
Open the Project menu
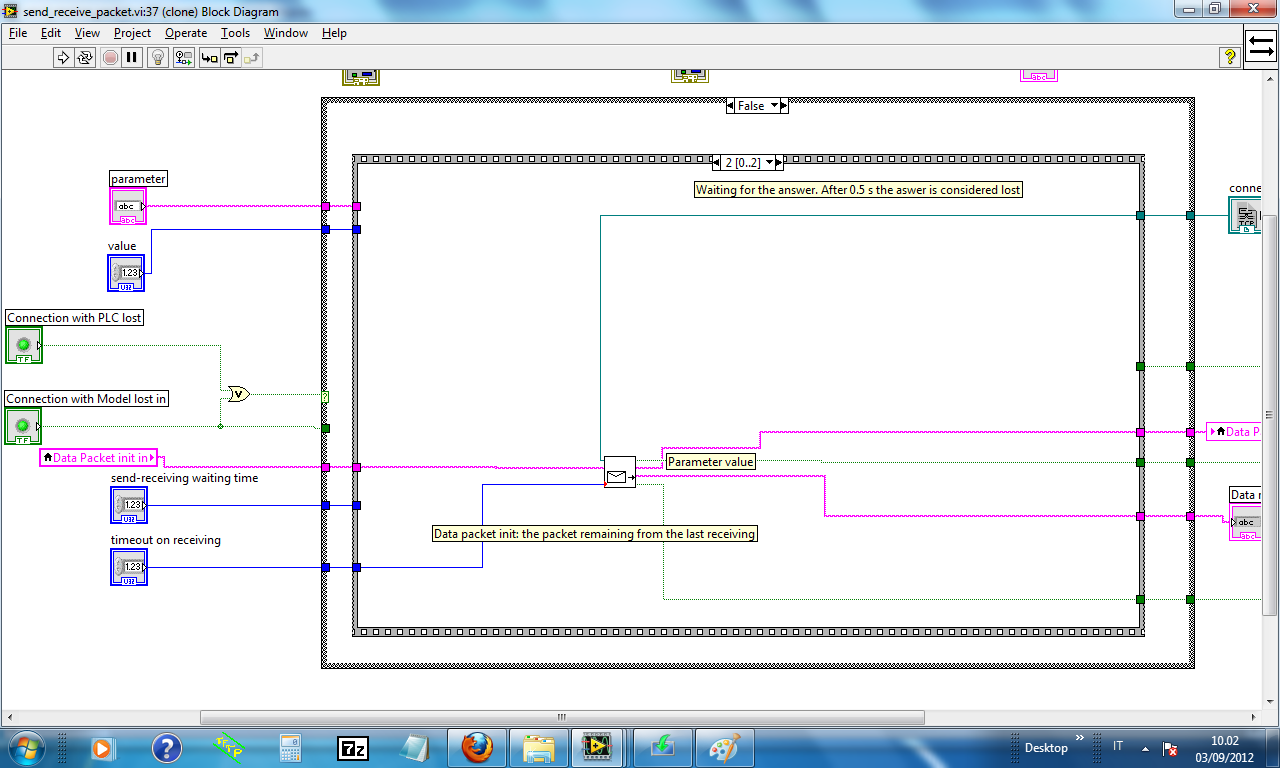point(132,33)
